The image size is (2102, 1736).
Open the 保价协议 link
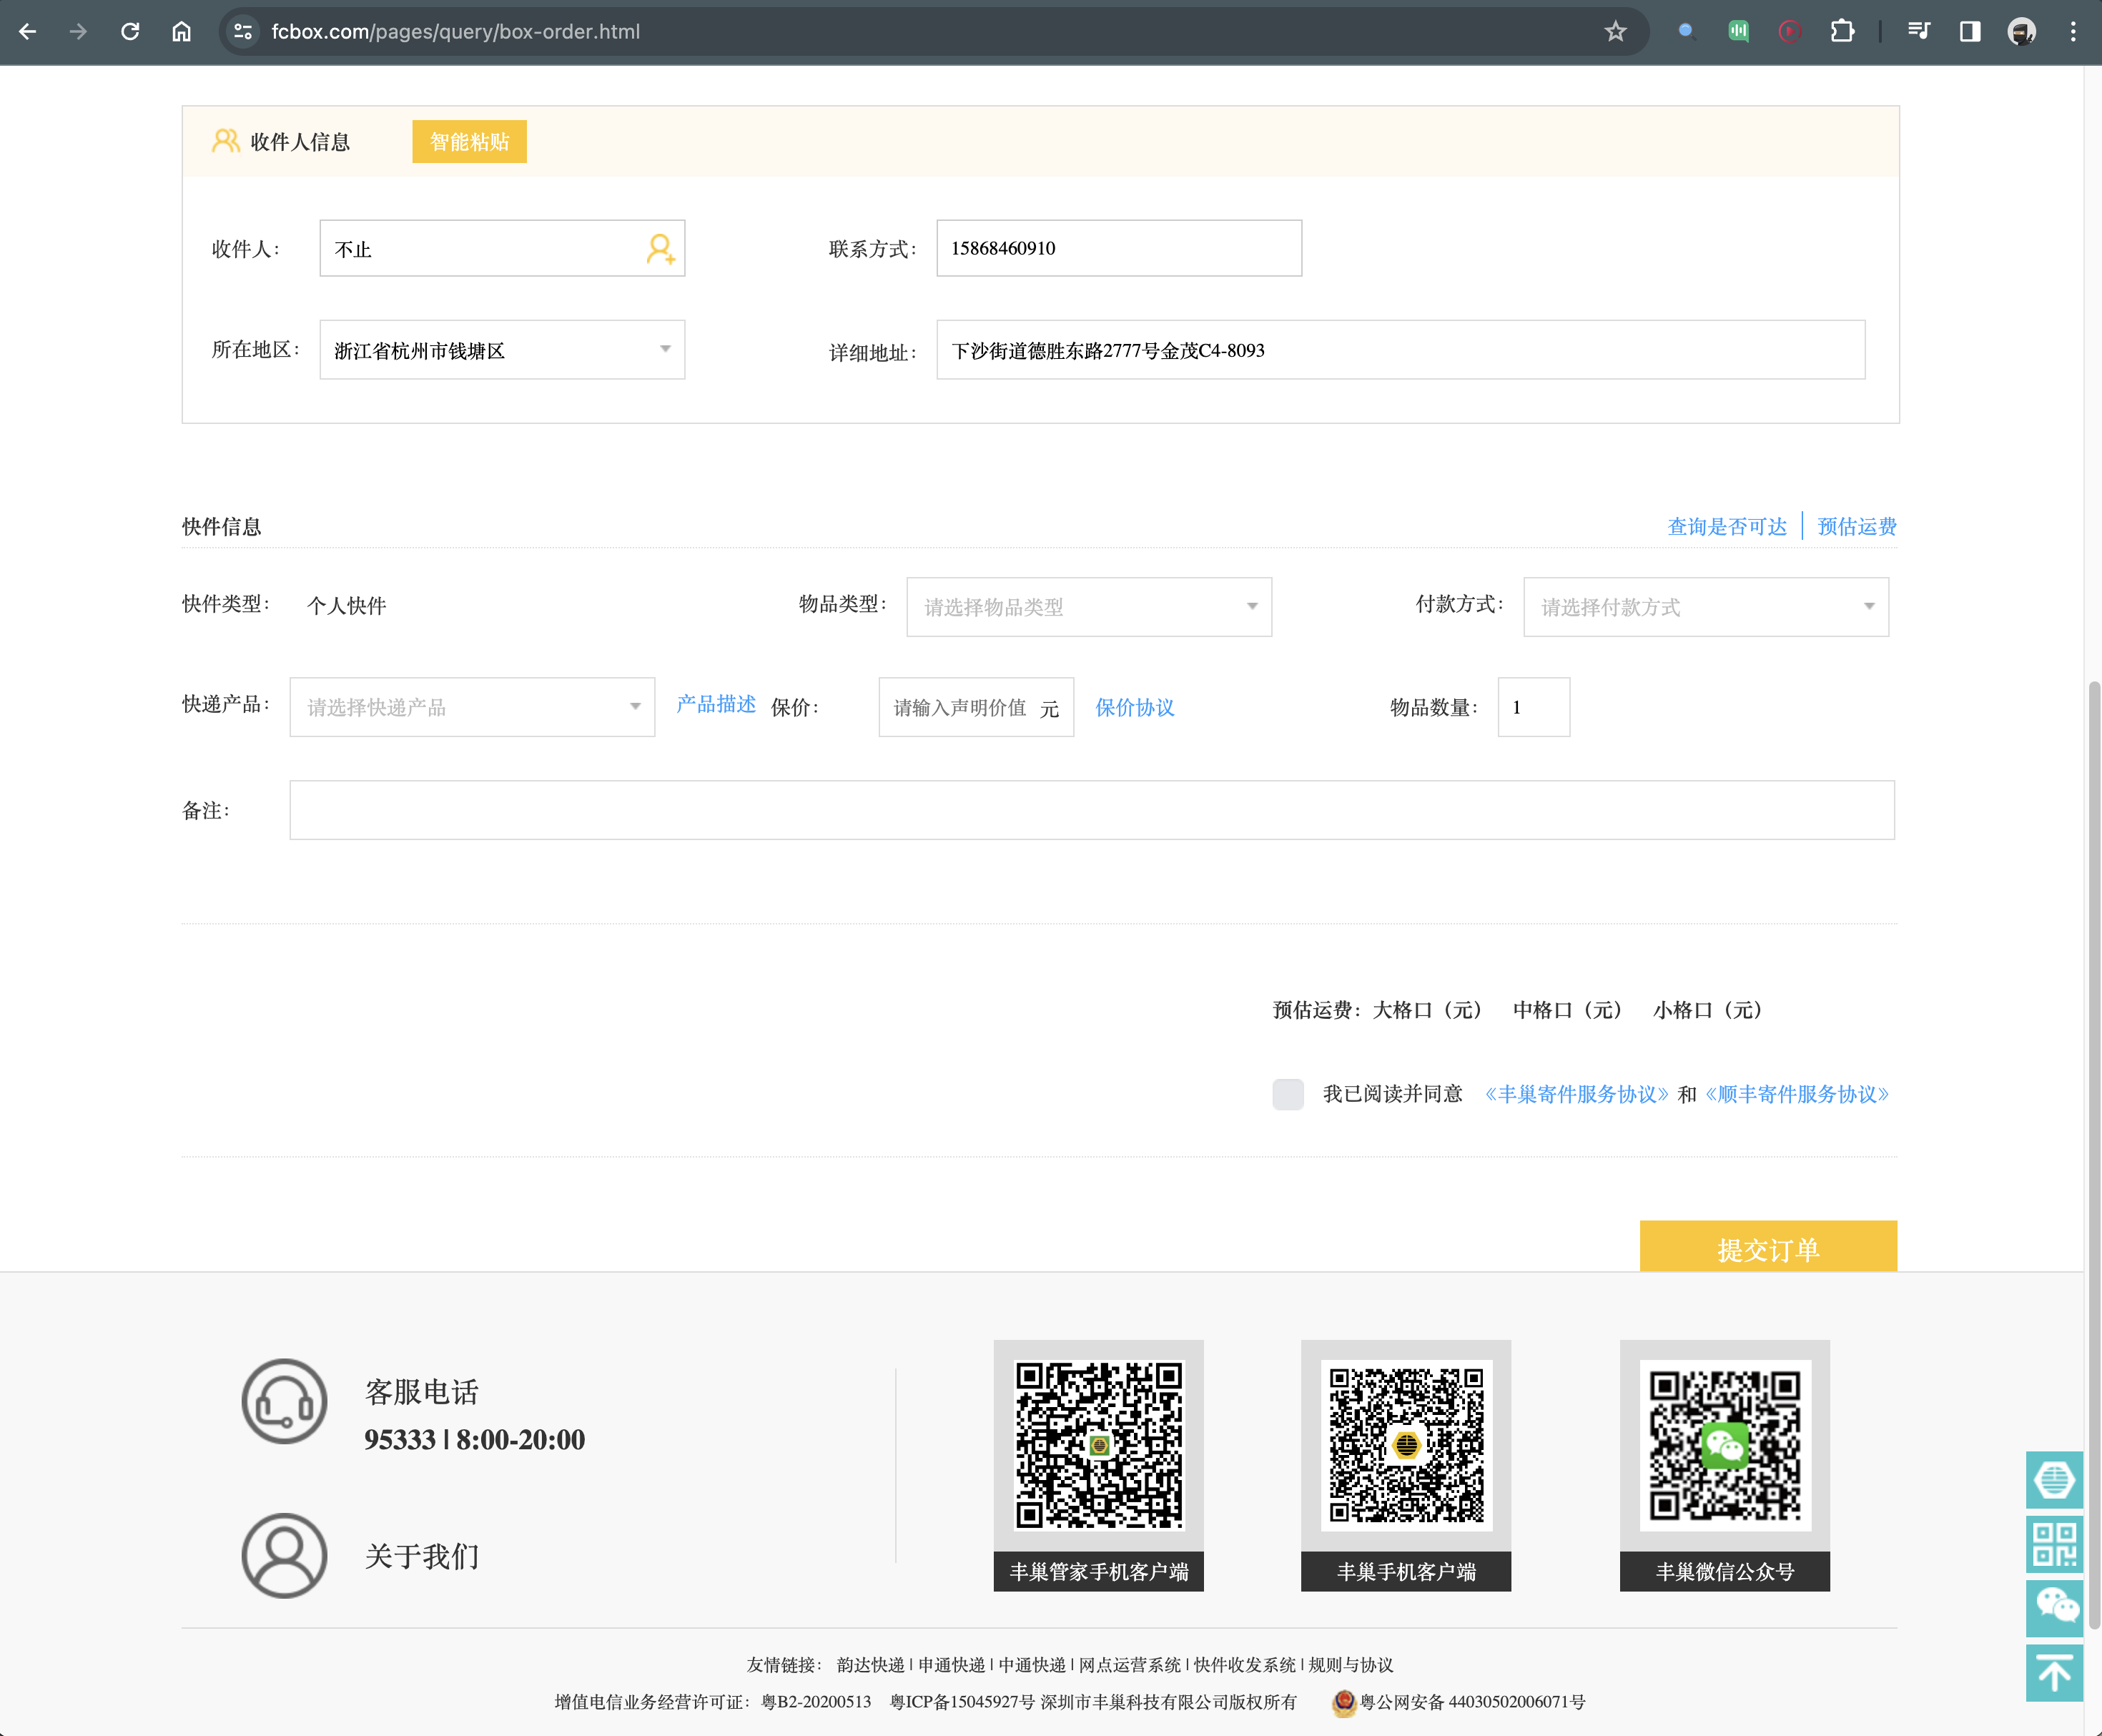click(x=1135, y=707)
